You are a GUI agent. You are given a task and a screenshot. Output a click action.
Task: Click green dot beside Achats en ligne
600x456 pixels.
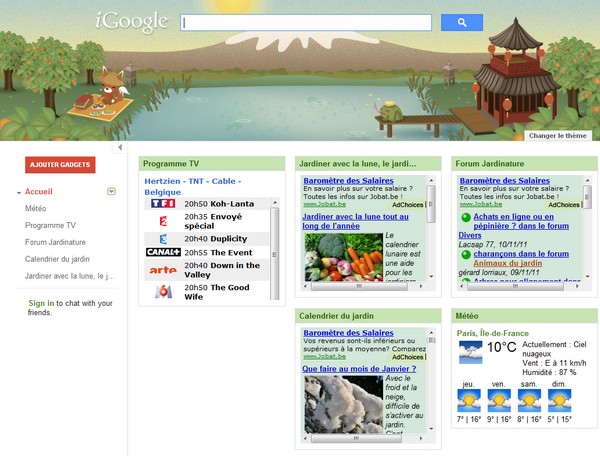tap(466, 217)
